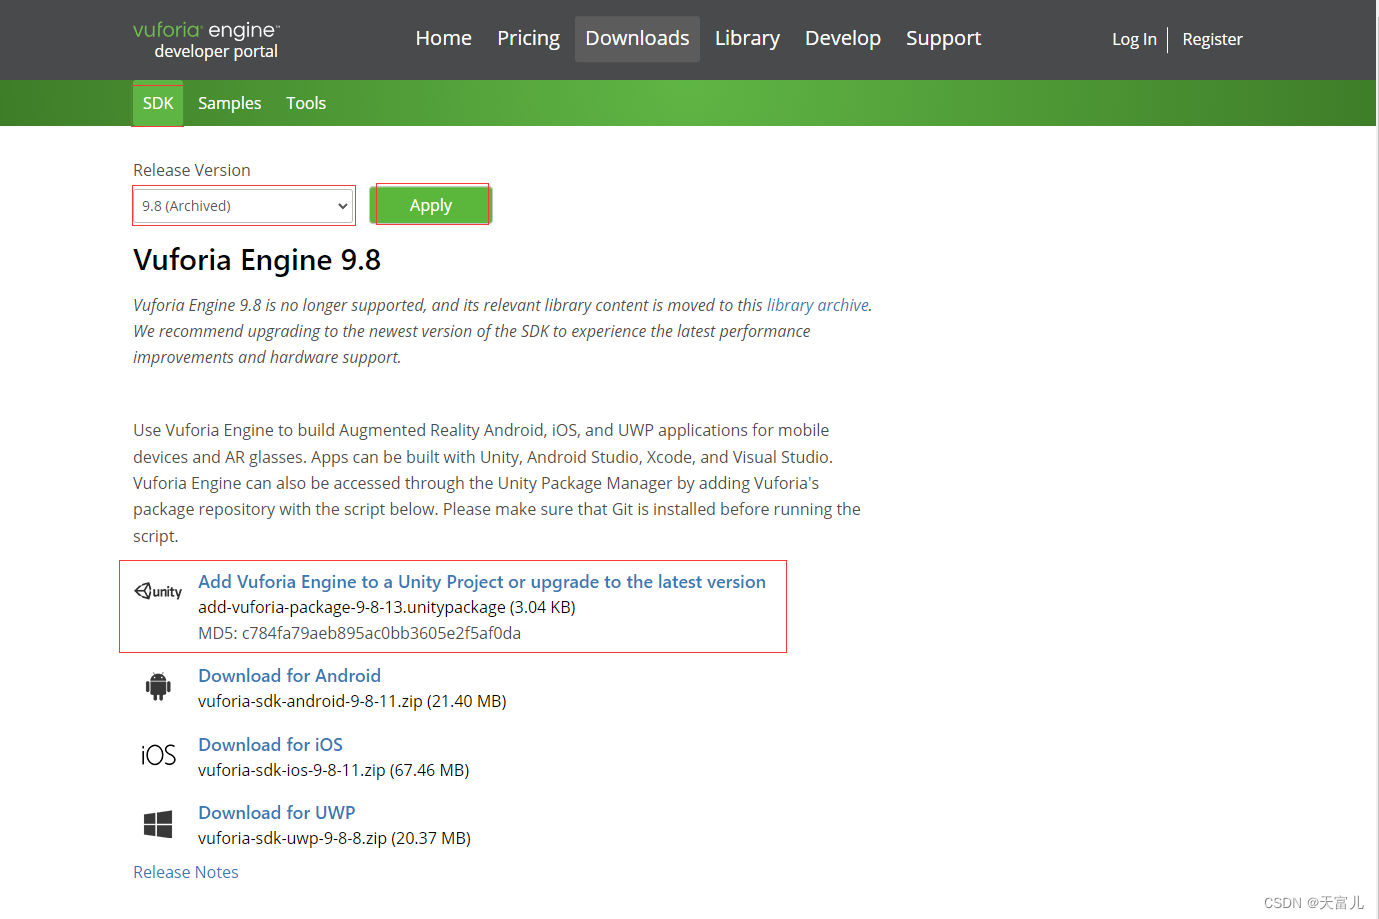Click the Download for Android link
Image resolution: width=1379 pixels, height=919 pixels.
(289, 676)
